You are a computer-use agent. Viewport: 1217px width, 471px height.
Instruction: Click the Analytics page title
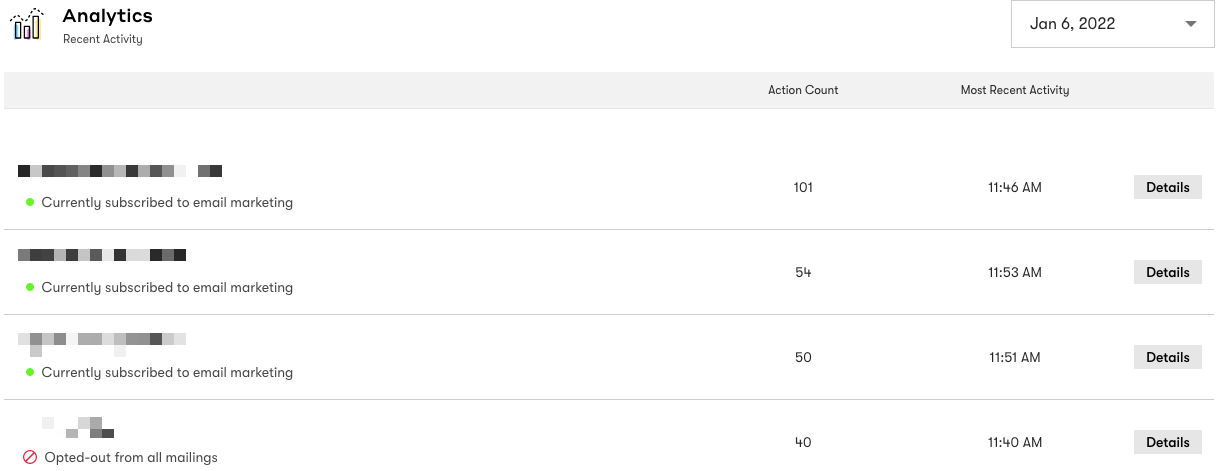[107, 16]
